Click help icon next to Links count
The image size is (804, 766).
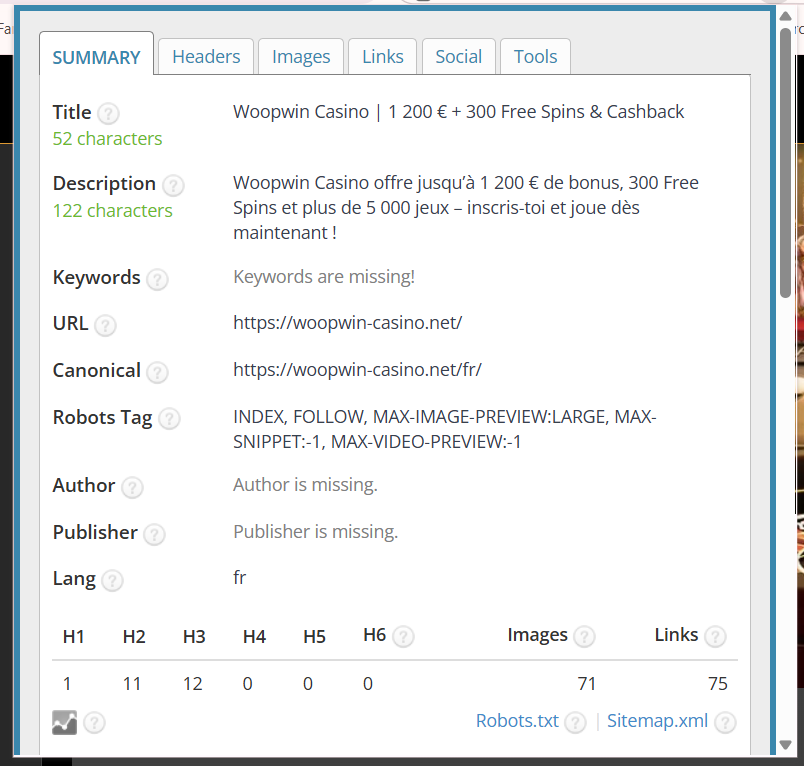click(715, 637)
